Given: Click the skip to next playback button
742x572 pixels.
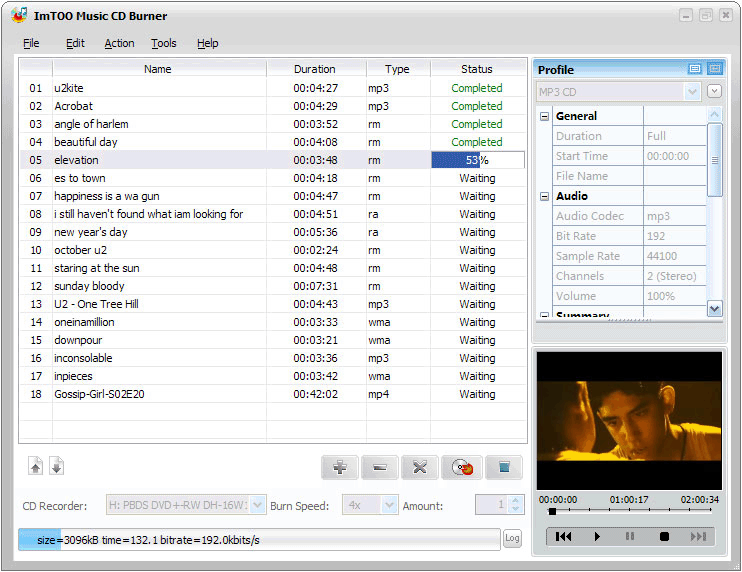Looking at the screenshot, I should [x=698, y=537].
